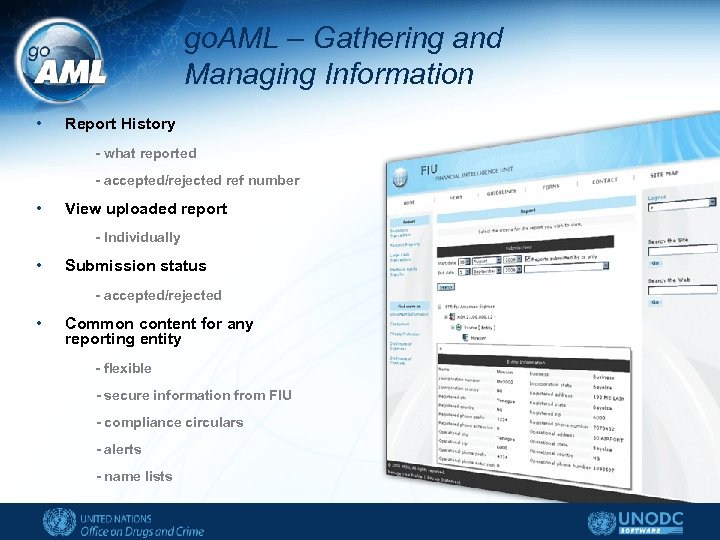Click the 'name lists' sub-bullet text

(x=138, y=477)
